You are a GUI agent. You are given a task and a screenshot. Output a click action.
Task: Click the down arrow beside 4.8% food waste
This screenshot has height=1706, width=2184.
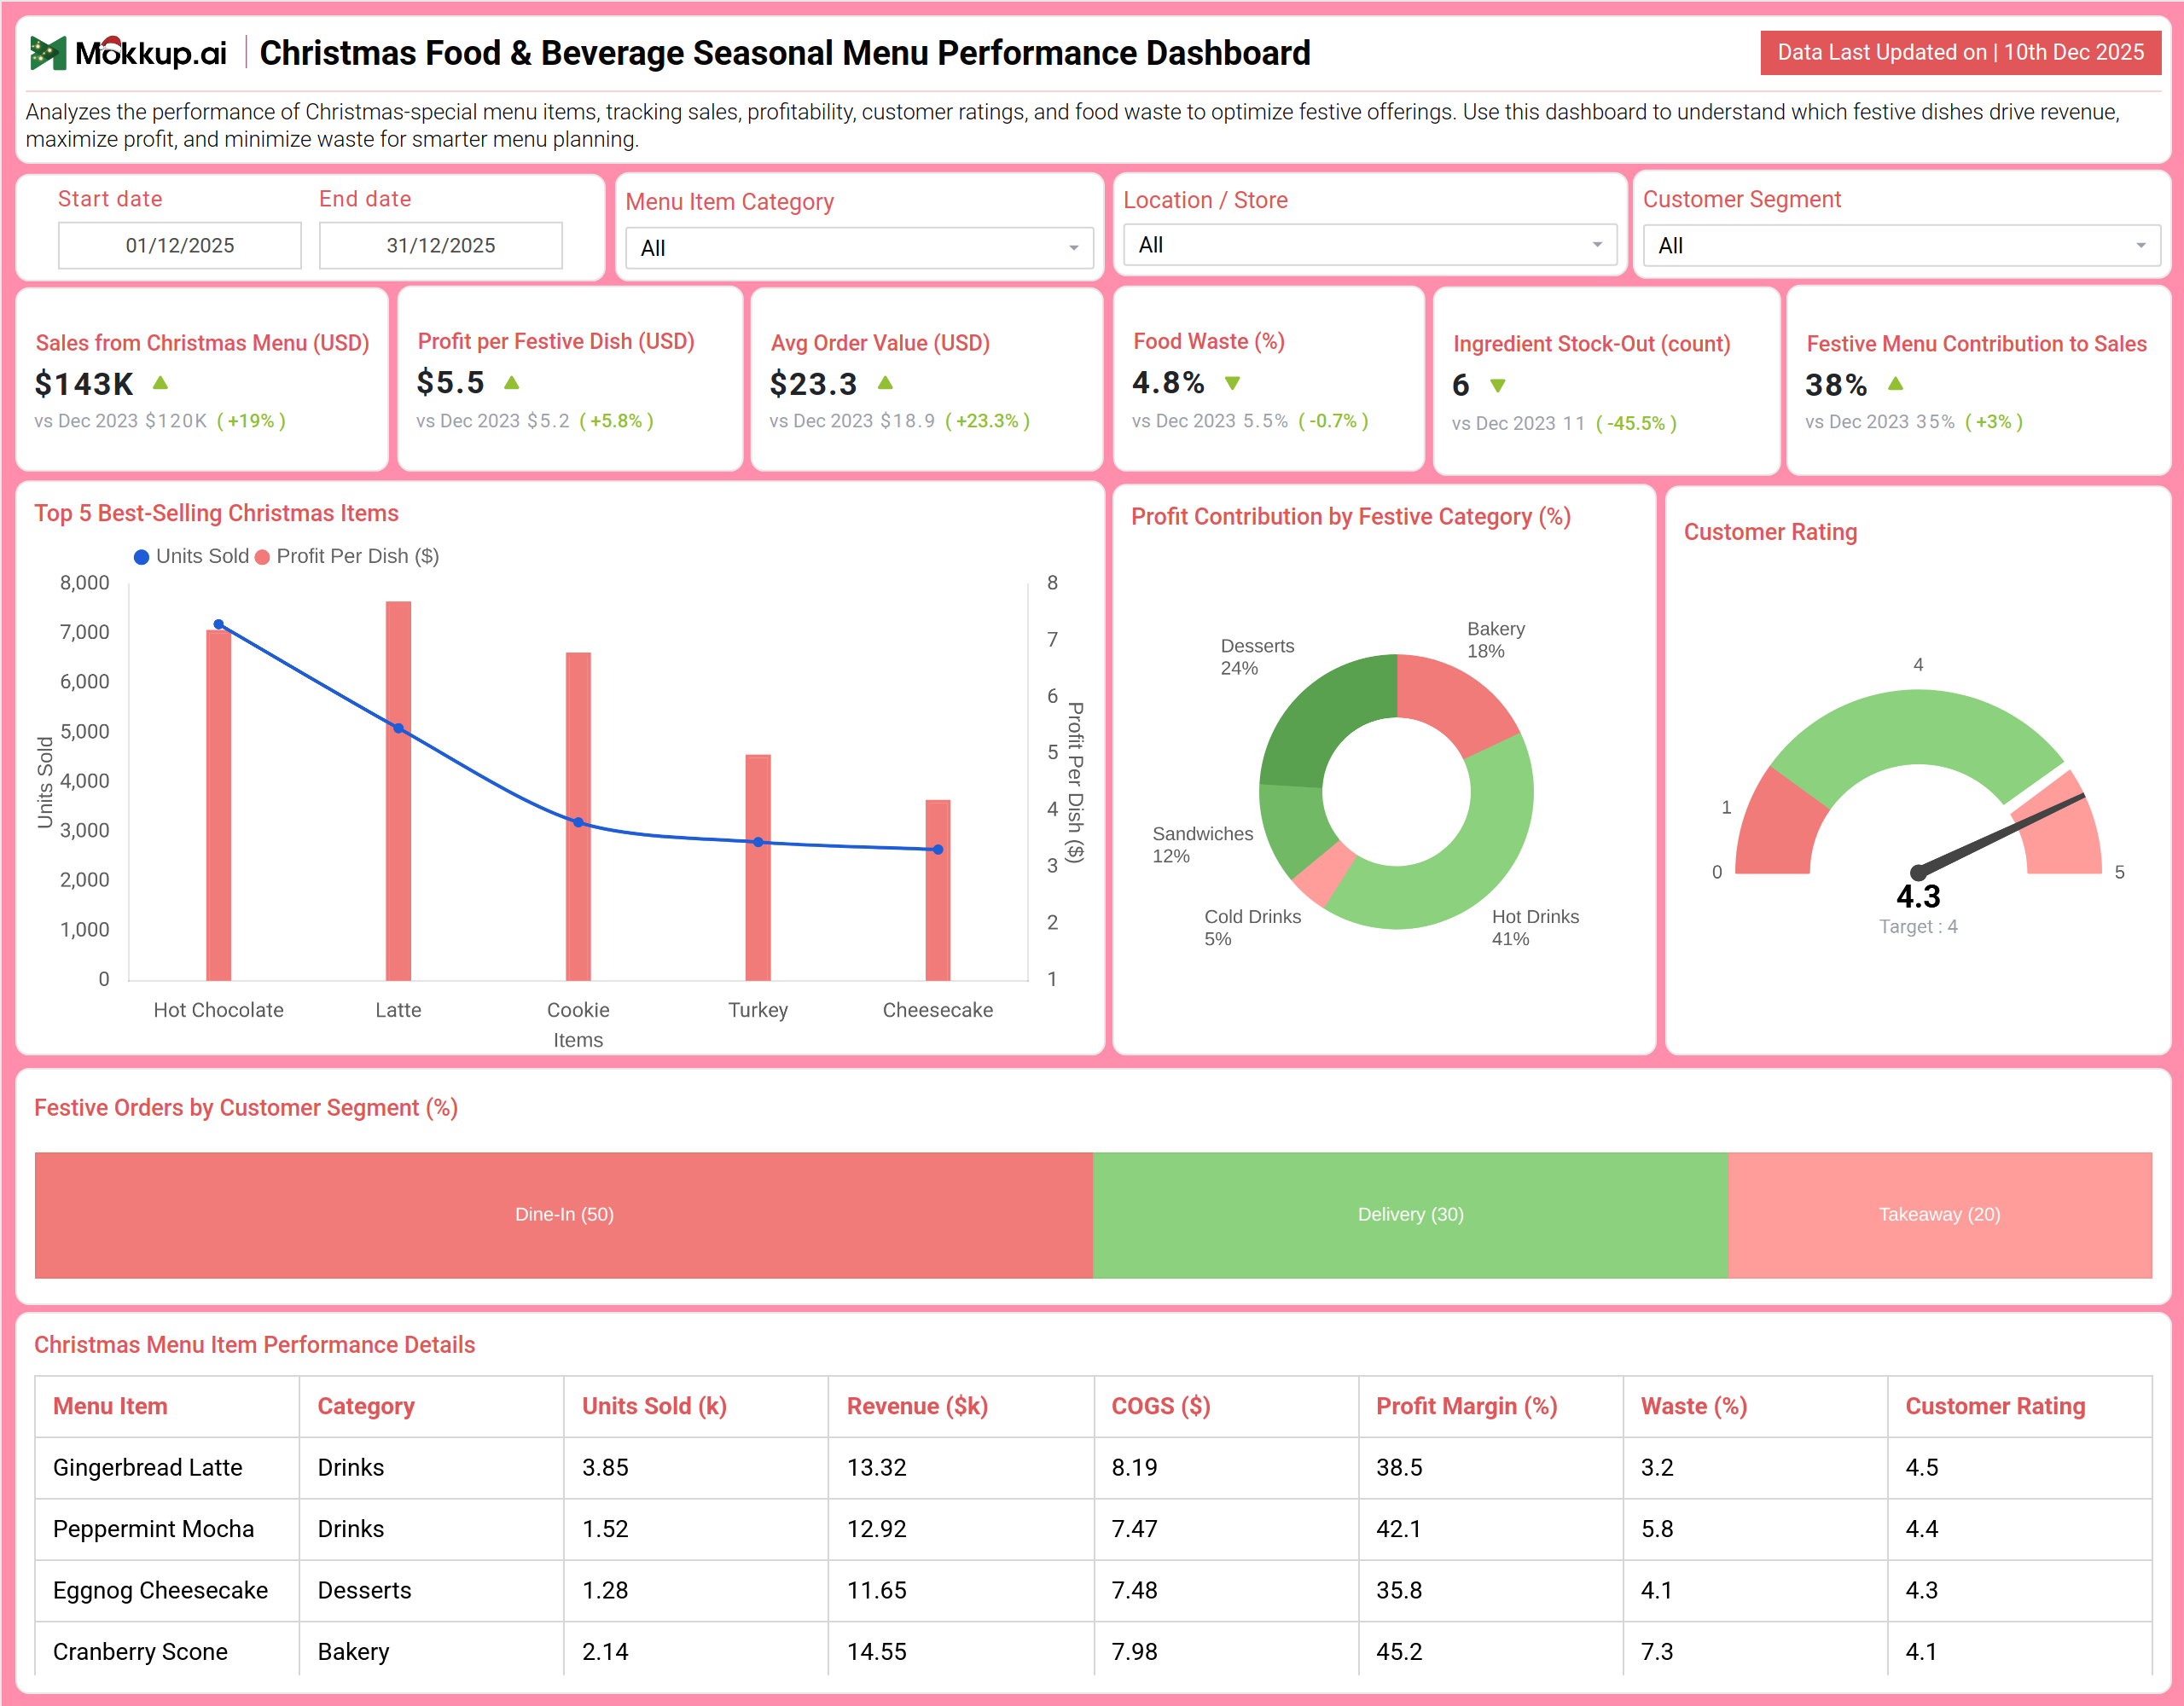[x=1232, y=383]
